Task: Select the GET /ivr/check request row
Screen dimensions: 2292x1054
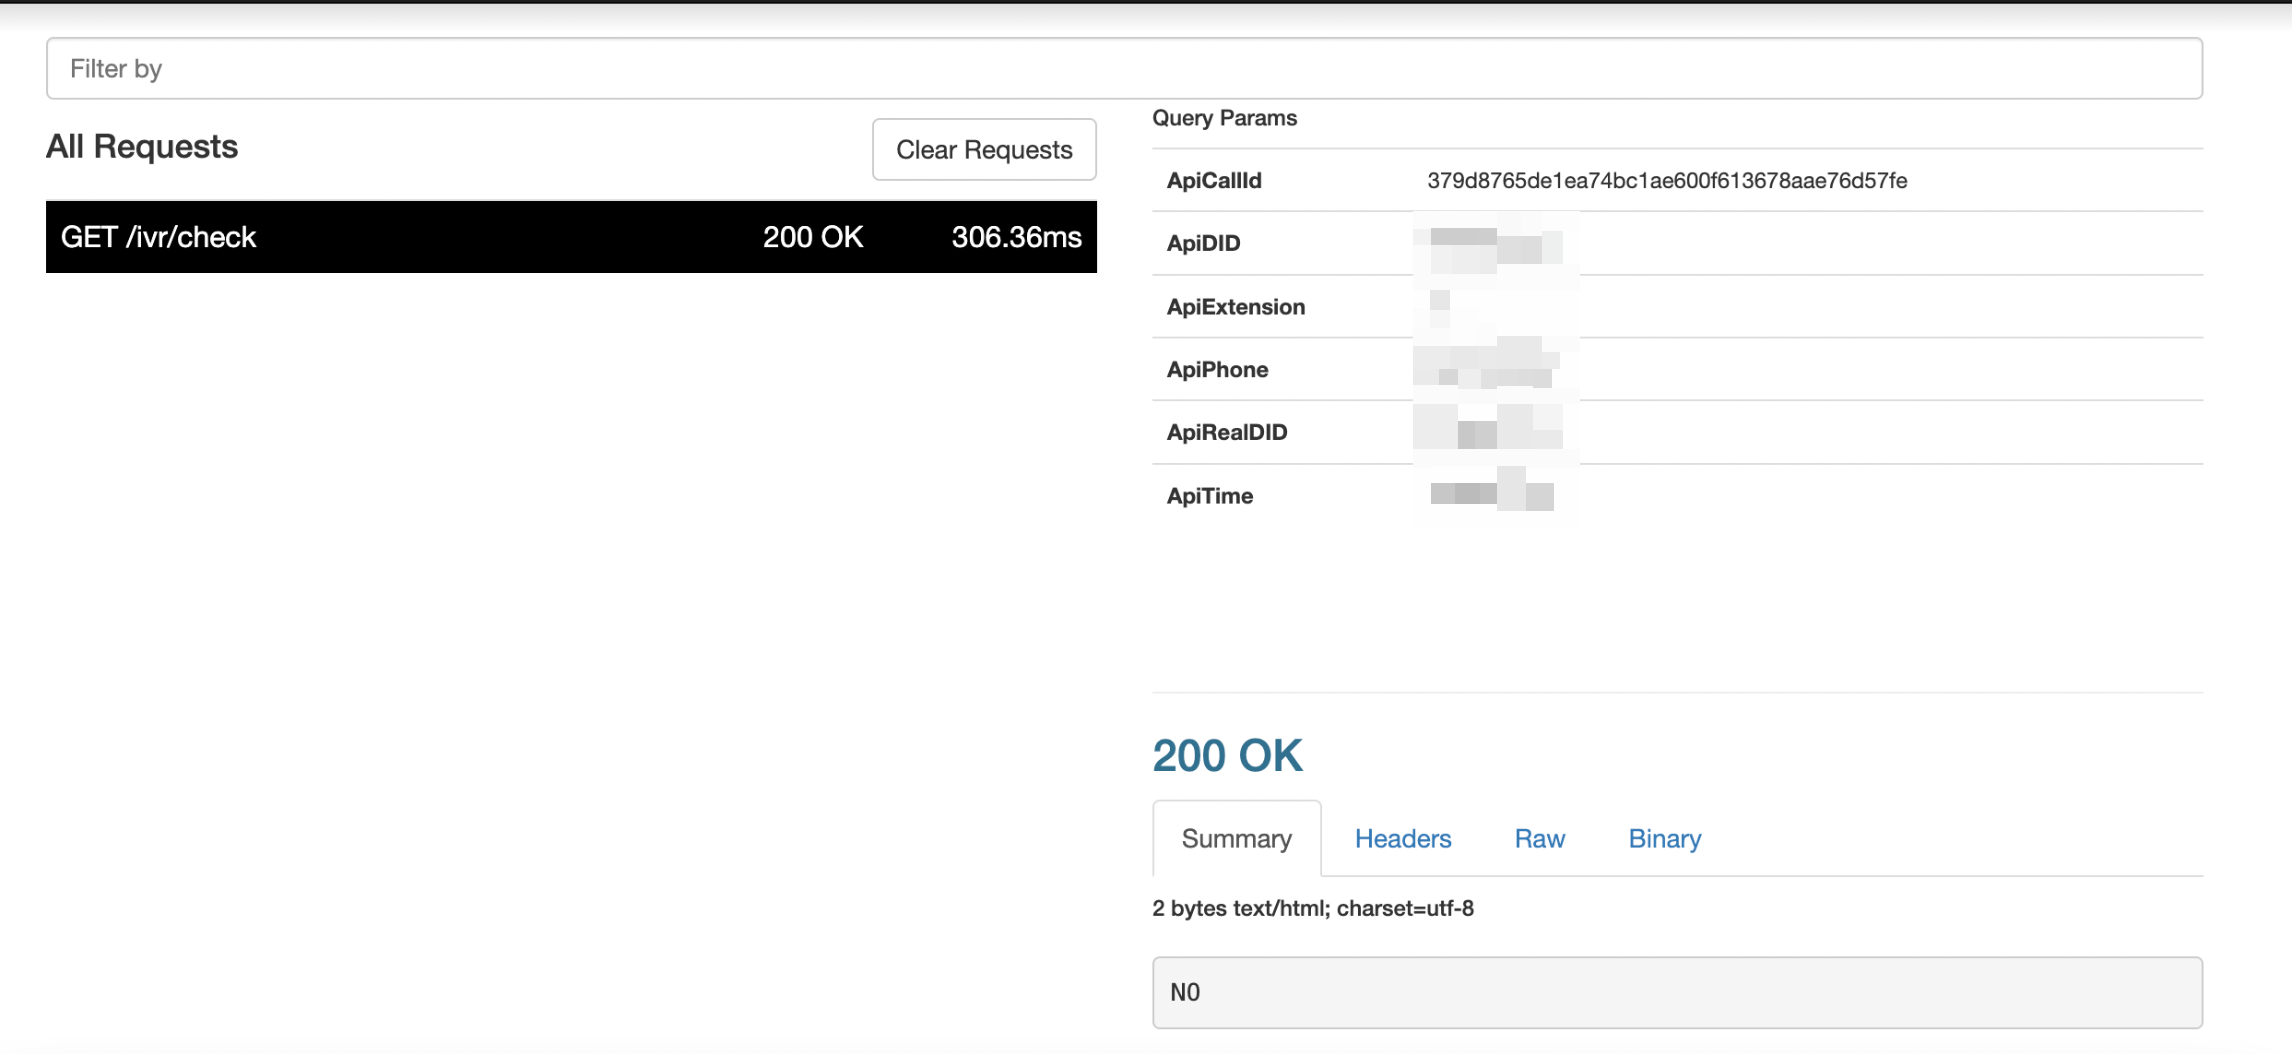Action: pyautogui.click(x=570, y=237)
